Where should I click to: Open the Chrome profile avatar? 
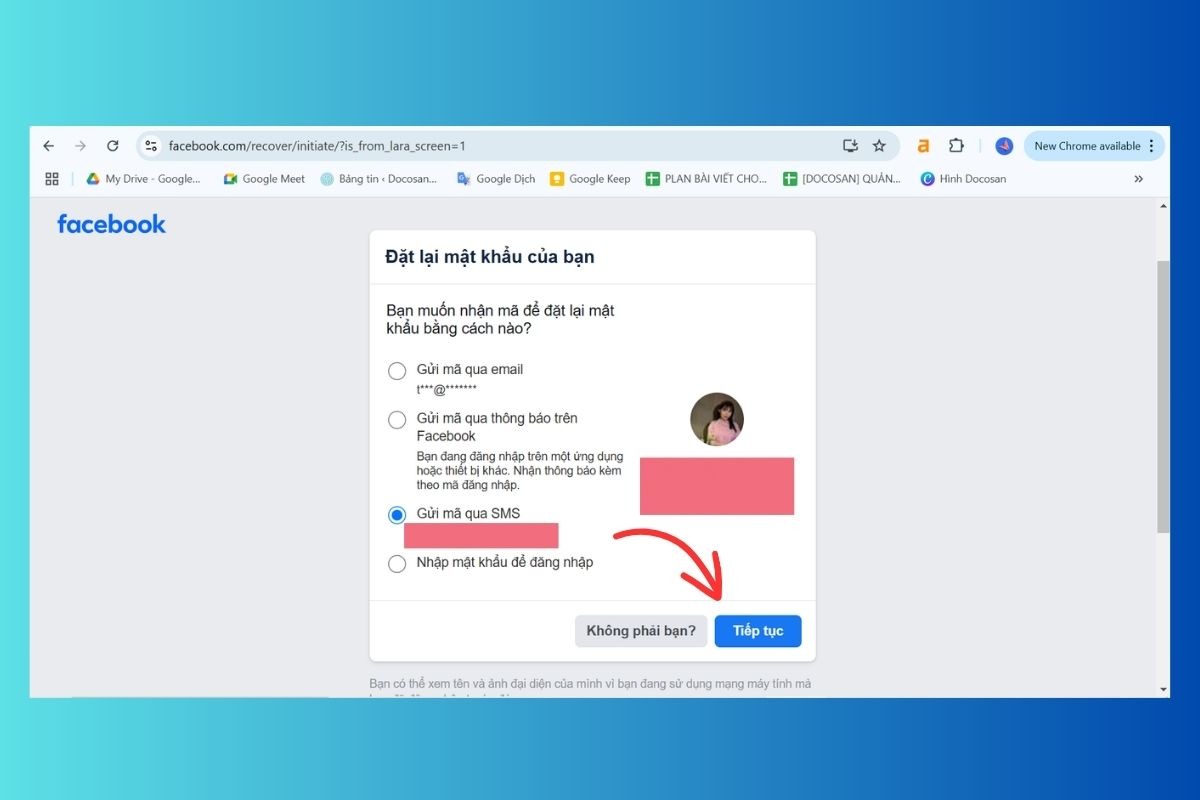point(1004,146)
